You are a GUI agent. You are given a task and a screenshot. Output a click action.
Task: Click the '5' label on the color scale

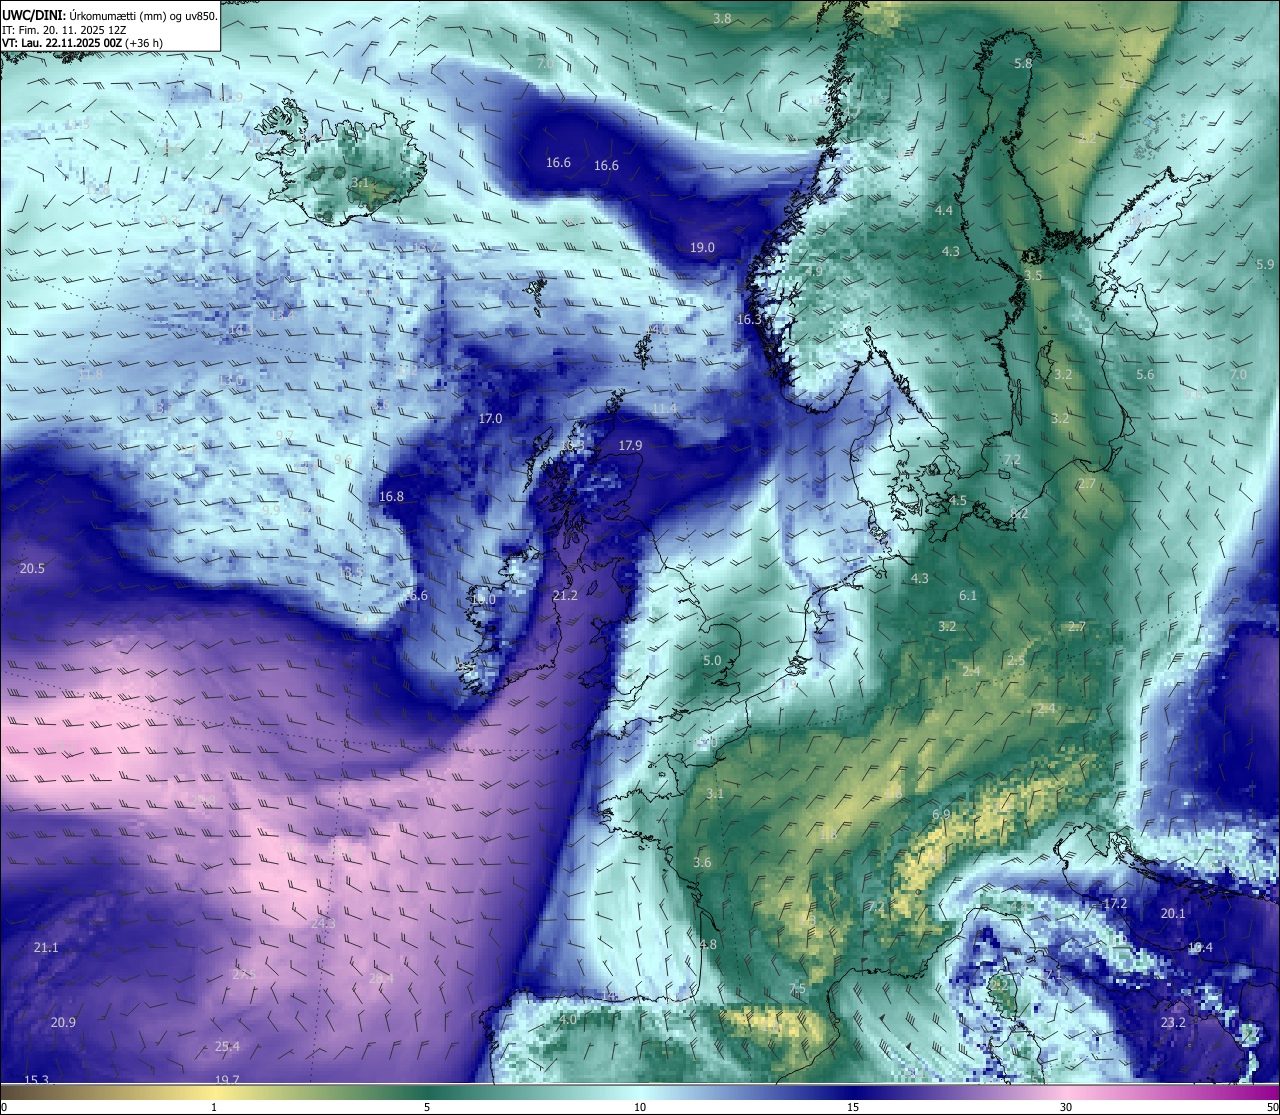[x=427, y=1107]
